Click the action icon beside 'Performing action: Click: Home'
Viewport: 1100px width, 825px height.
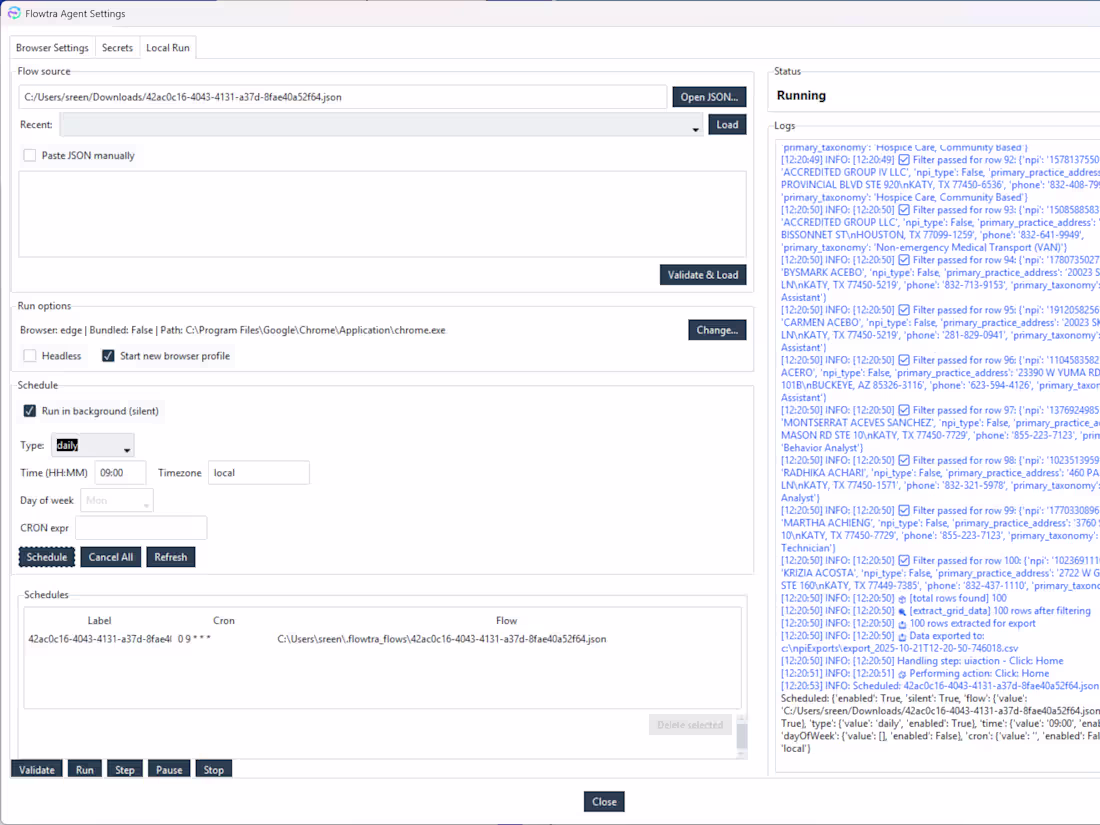pos(902,672)
